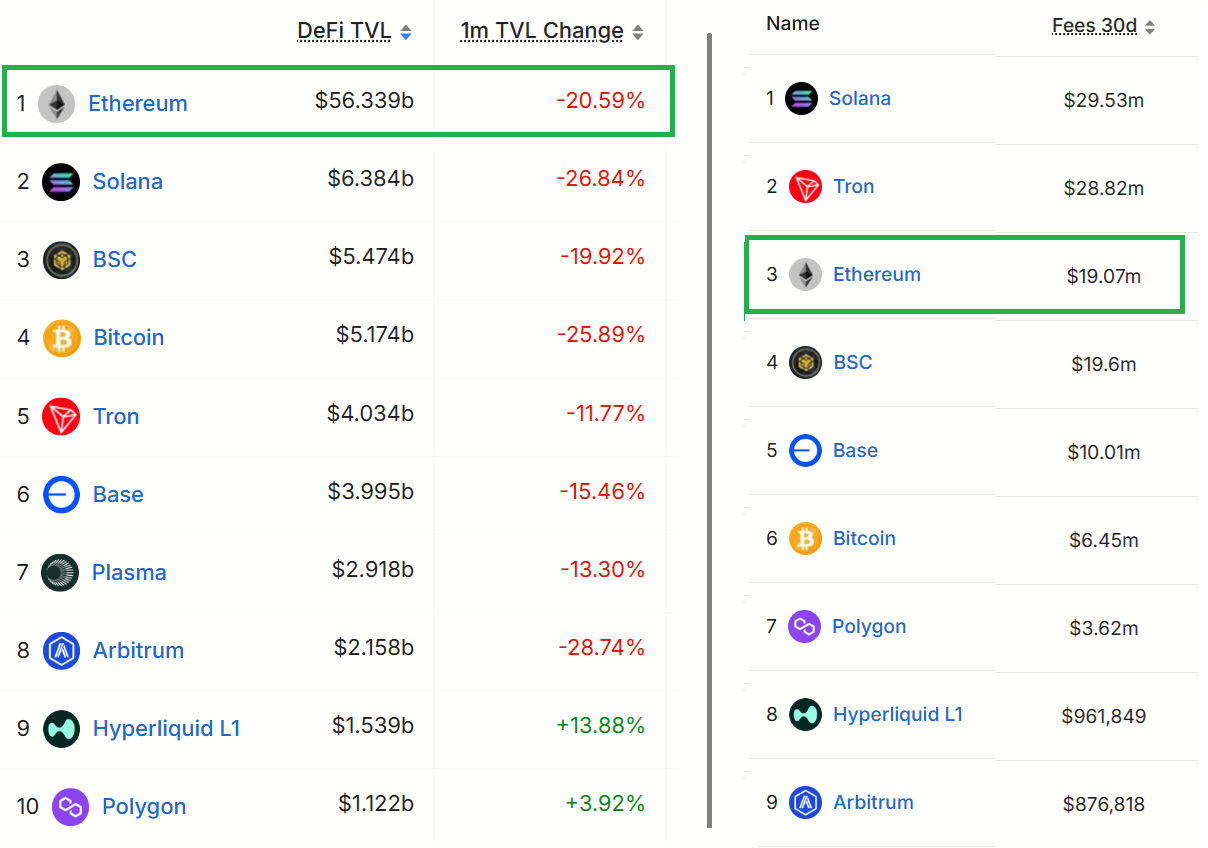The image size is (1208, 848).
Task: Click the purple Polygon logo
Action: 68,806
